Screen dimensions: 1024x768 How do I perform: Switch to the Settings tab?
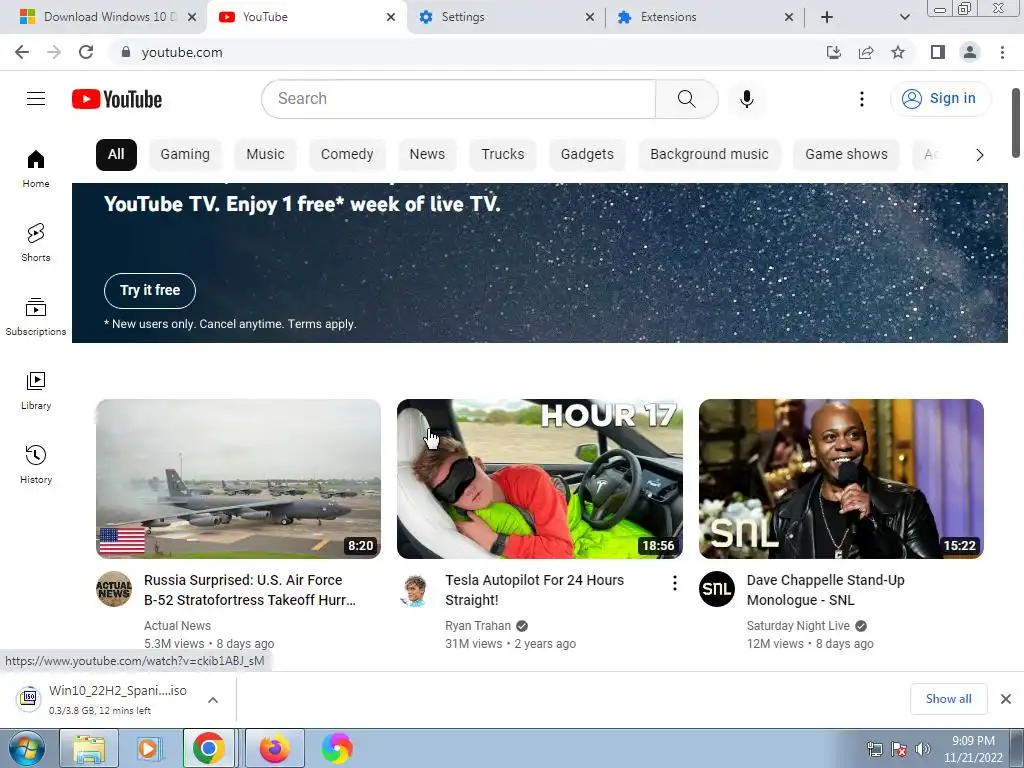click(507, 17)
